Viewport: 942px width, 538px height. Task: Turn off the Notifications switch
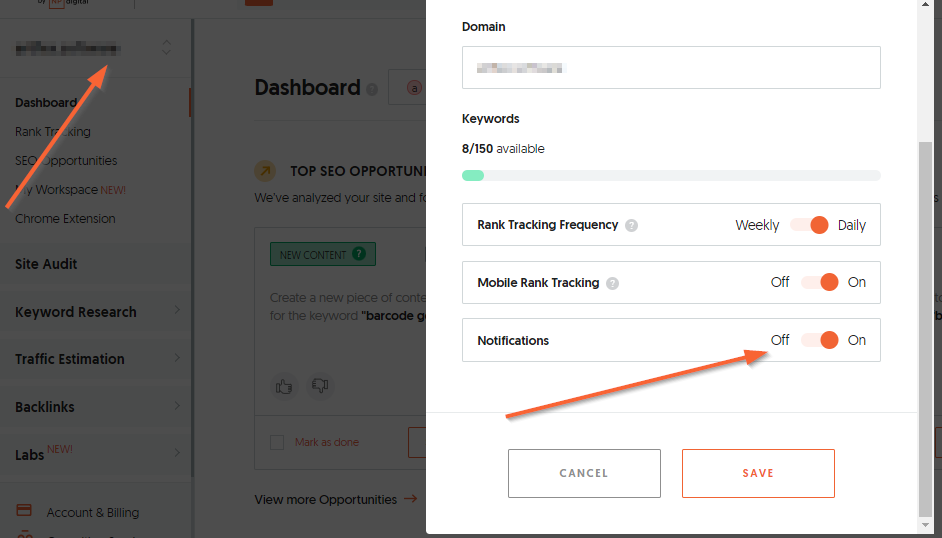(x=819, y=340)
